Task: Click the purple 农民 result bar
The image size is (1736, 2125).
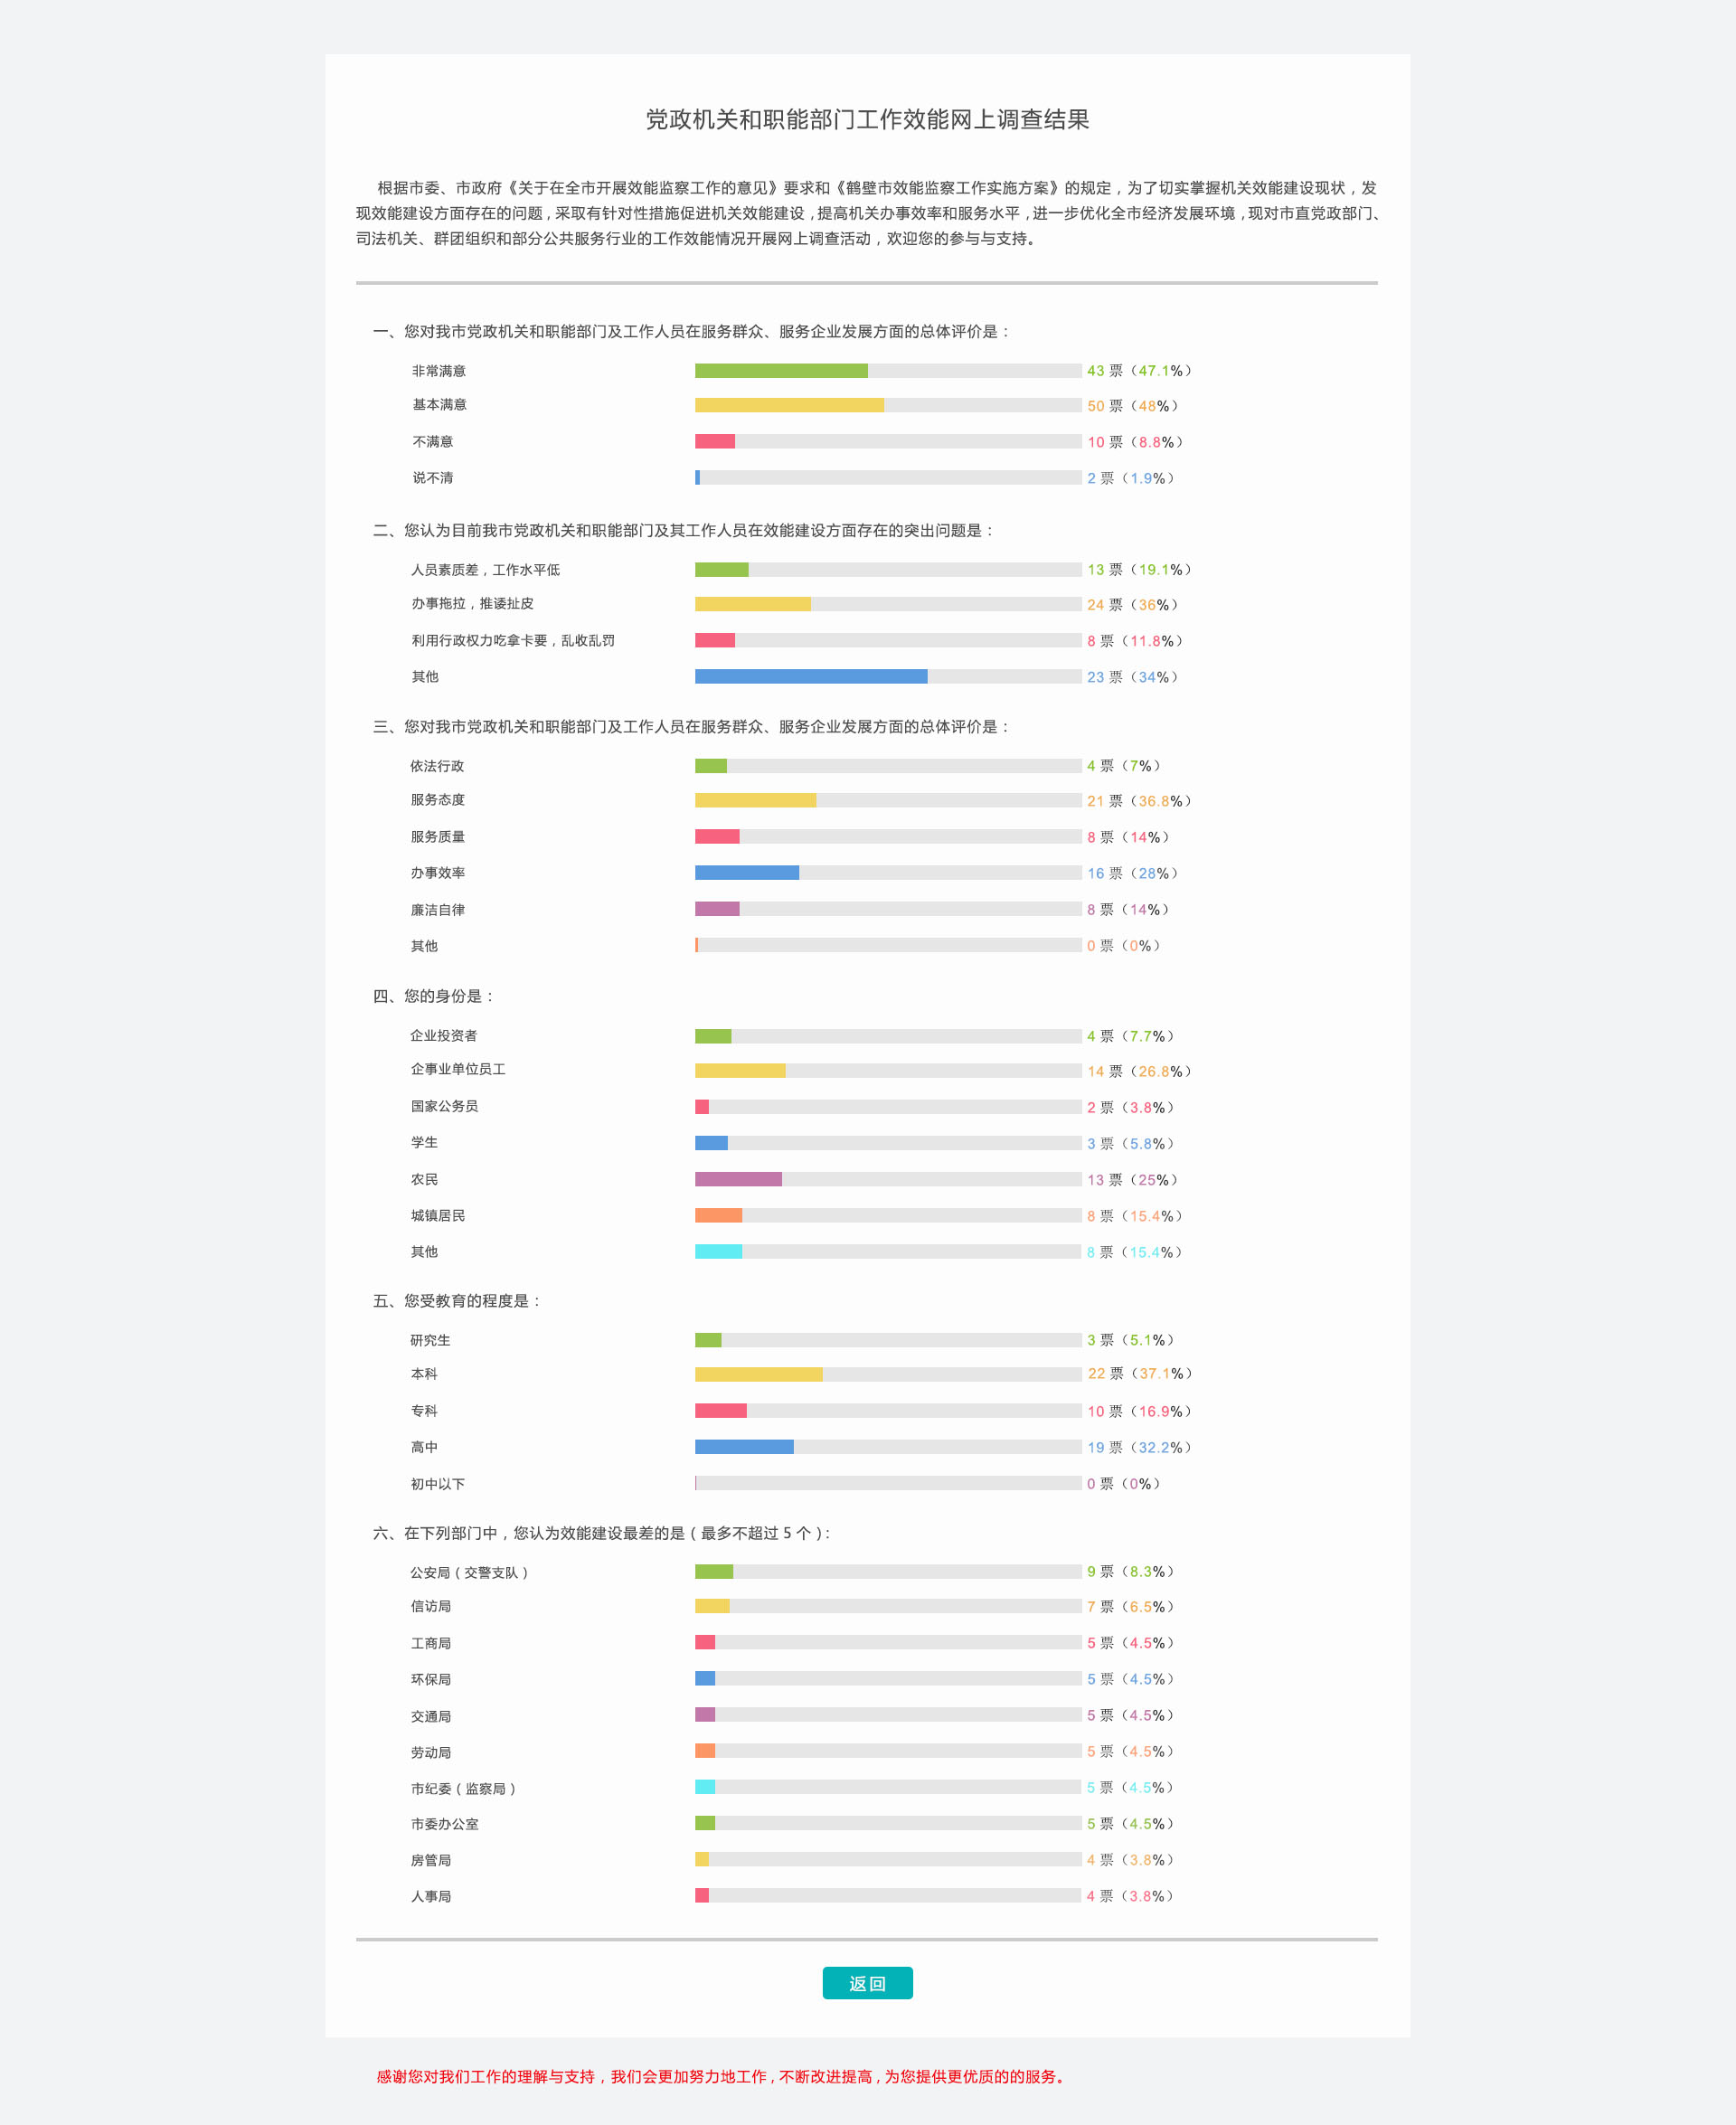Action: click(738, 1179)
